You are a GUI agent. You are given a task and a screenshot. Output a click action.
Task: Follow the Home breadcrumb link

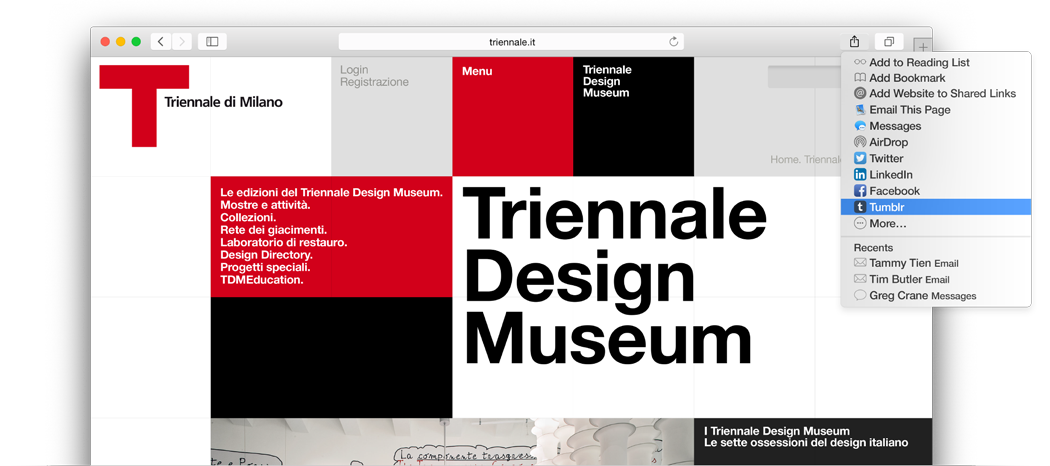click(x=783, y=160)
